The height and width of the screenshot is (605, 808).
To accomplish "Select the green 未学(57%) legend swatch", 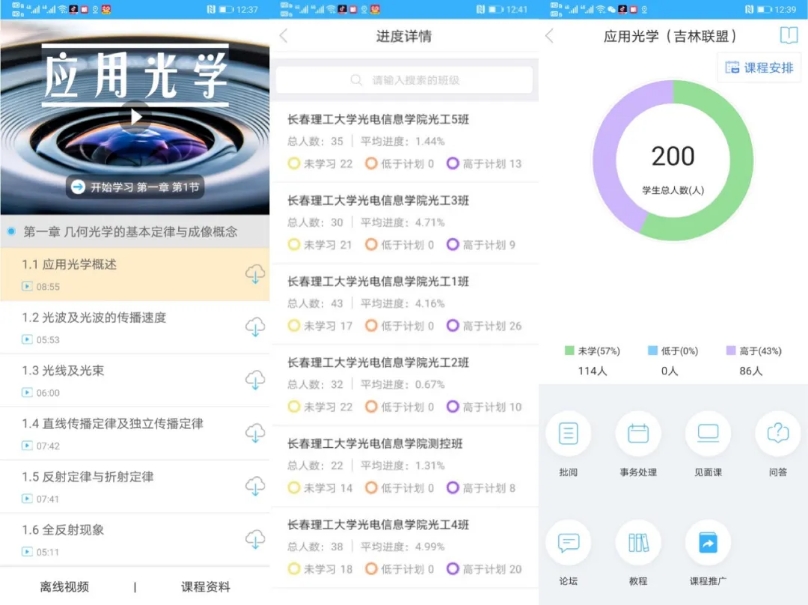I will point(570,351).
